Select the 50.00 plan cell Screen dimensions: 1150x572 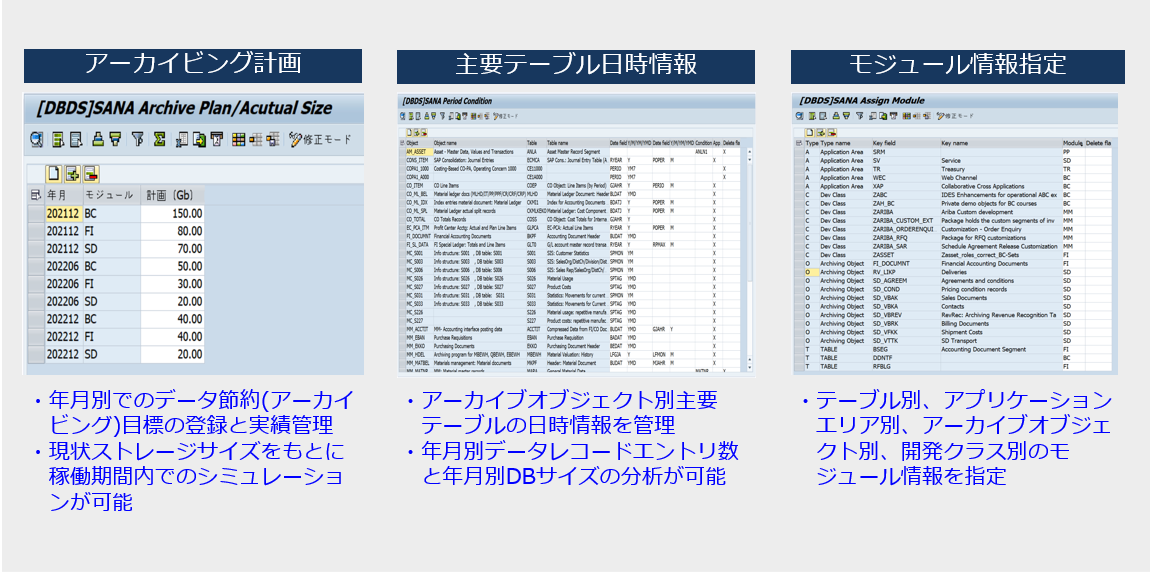pyautogui.click(x=172, y=266)
